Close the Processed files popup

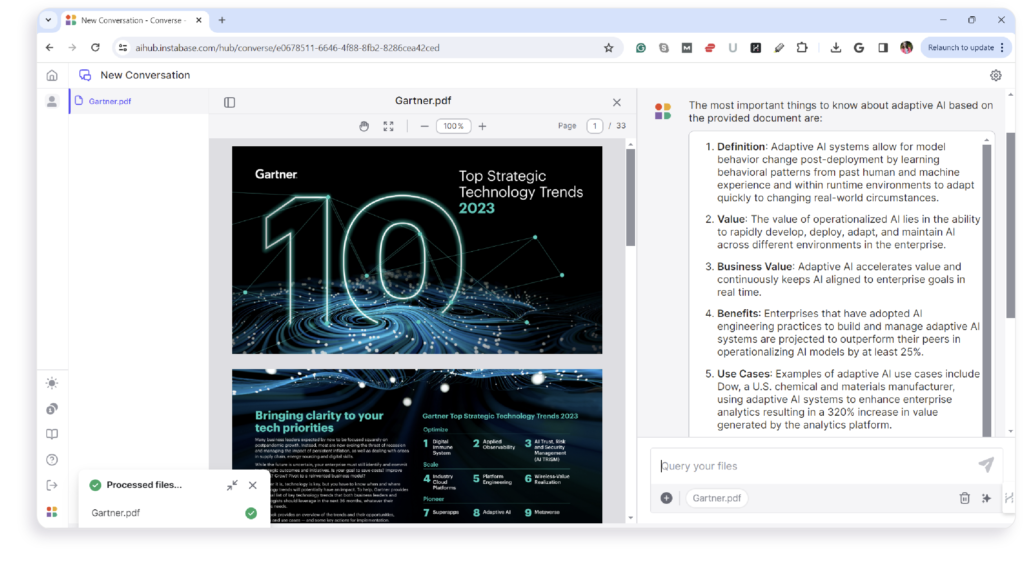(x=253, y=486)
